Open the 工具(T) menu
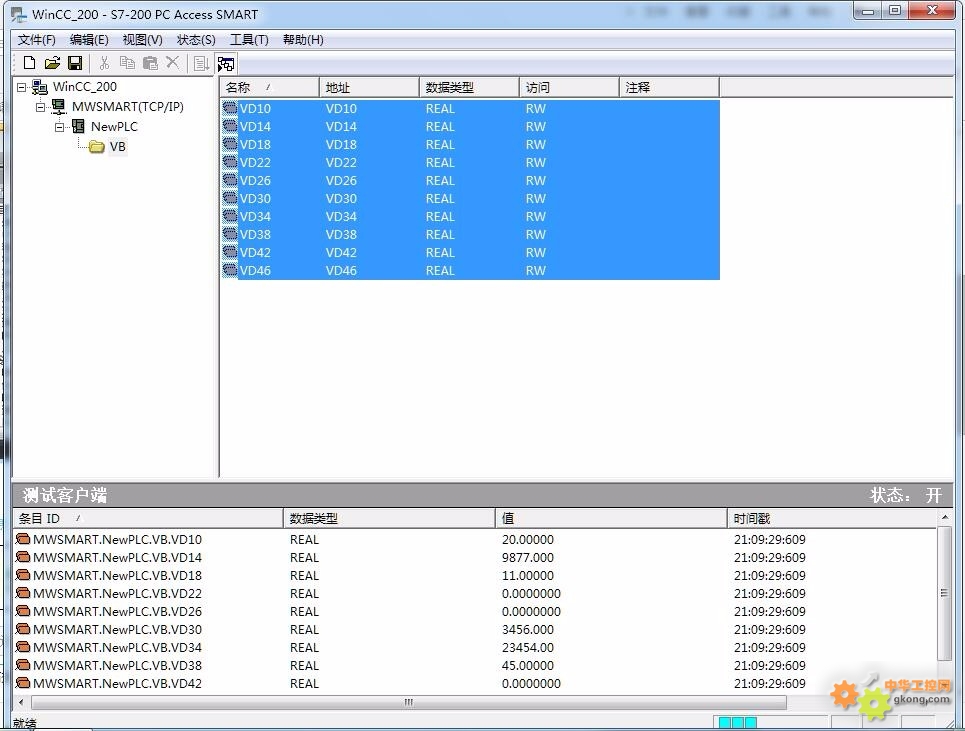The height and width of the screenshot is (731, 965). (249, 40)
